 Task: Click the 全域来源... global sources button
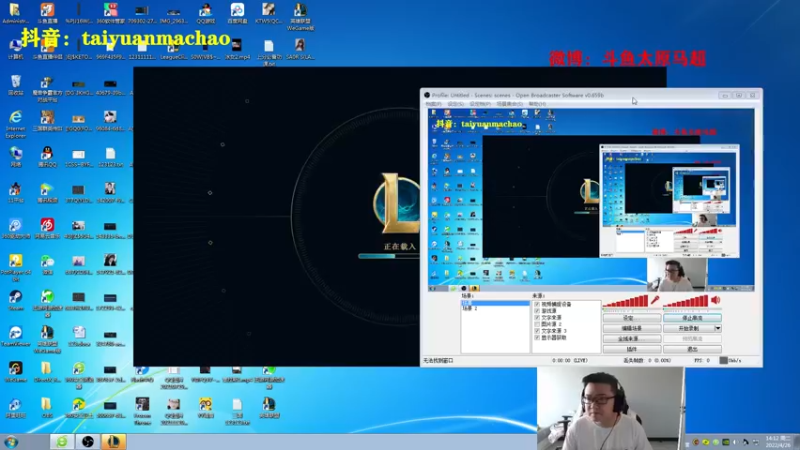pos(632,339)
